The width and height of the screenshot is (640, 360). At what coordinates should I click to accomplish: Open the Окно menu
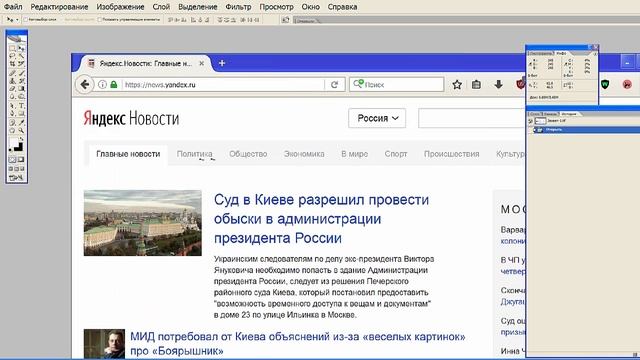click(311, 7)
